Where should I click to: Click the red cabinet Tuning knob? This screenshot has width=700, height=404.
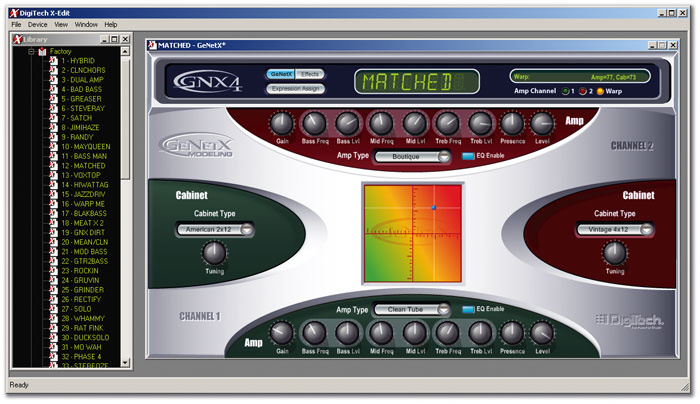[615, 253]
